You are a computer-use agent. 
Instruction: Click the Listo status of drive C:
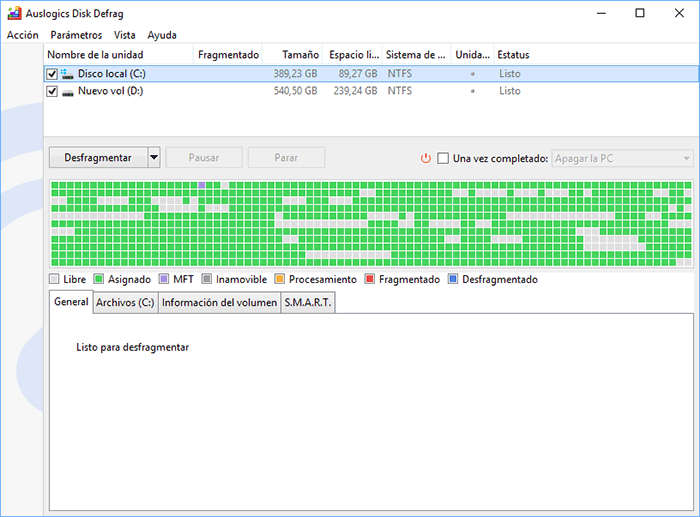pyautogui.click(x=510, y=73)
